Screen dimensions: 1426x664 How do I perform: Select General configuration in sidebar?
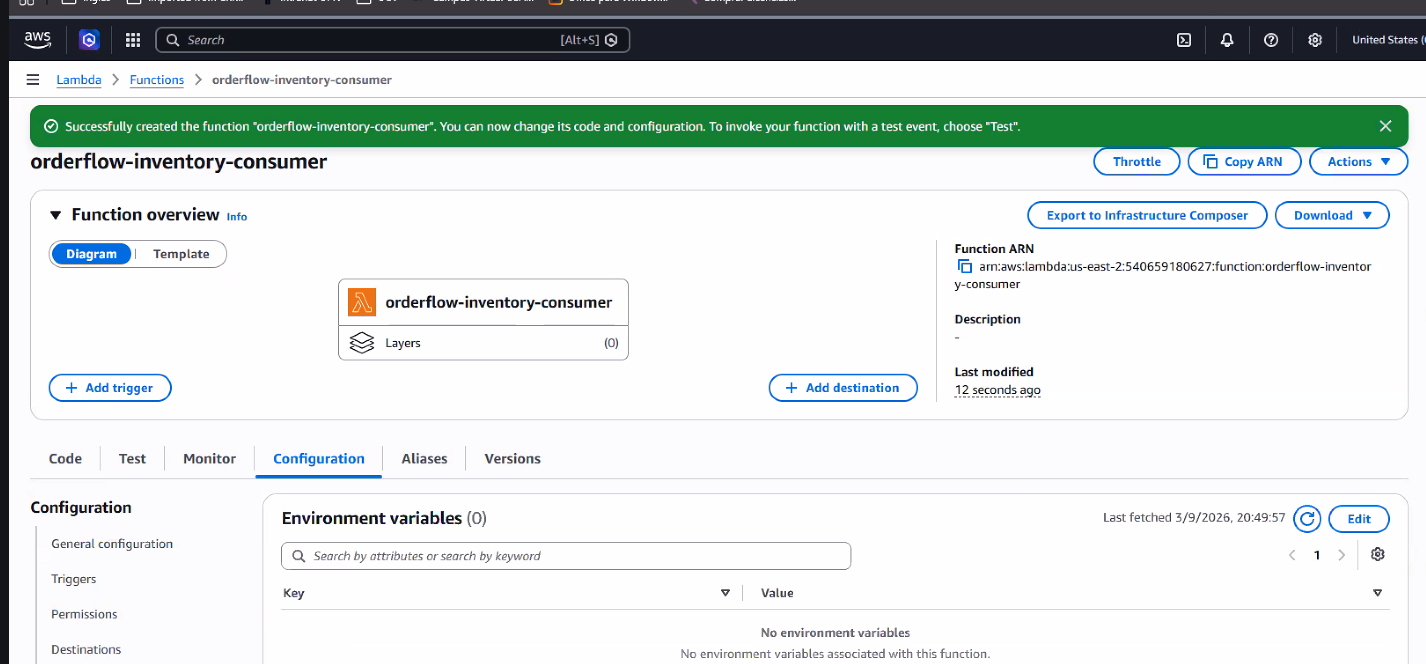[112, 544]
